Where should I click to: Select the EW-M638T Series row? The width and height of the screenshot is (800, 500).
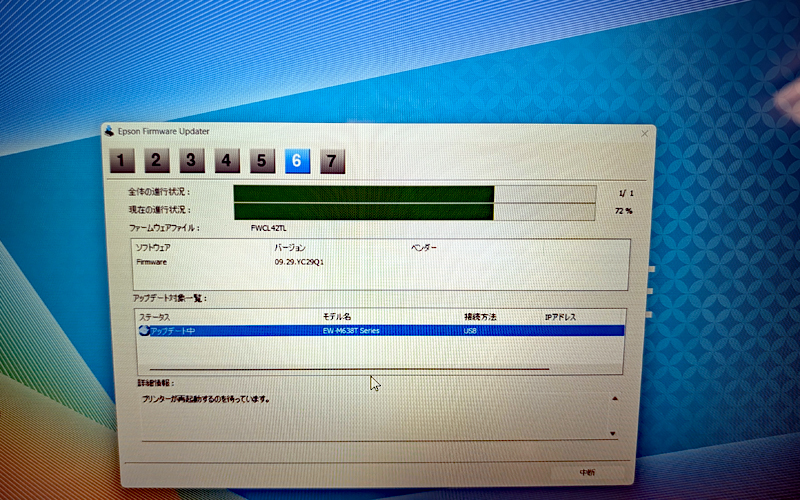point(381,331)
